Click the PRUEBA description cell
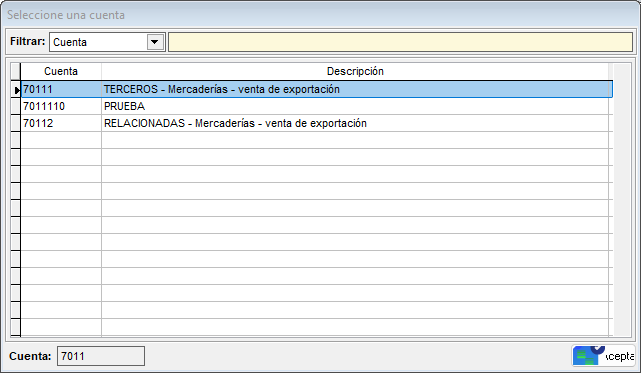This screenshot has width=641, height=373. coord(355,106)
